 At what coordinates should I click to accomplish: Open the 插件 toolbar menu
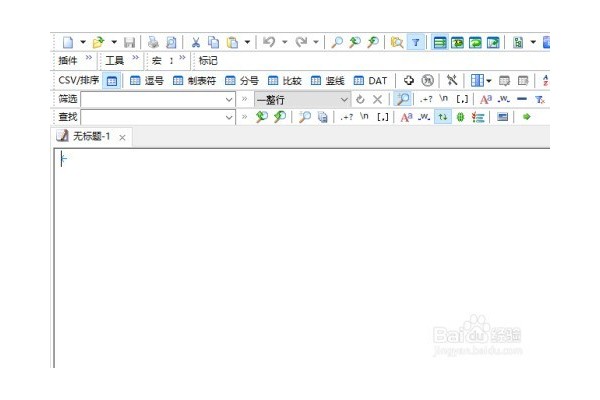pyautogui.click(x=68, y=60)
